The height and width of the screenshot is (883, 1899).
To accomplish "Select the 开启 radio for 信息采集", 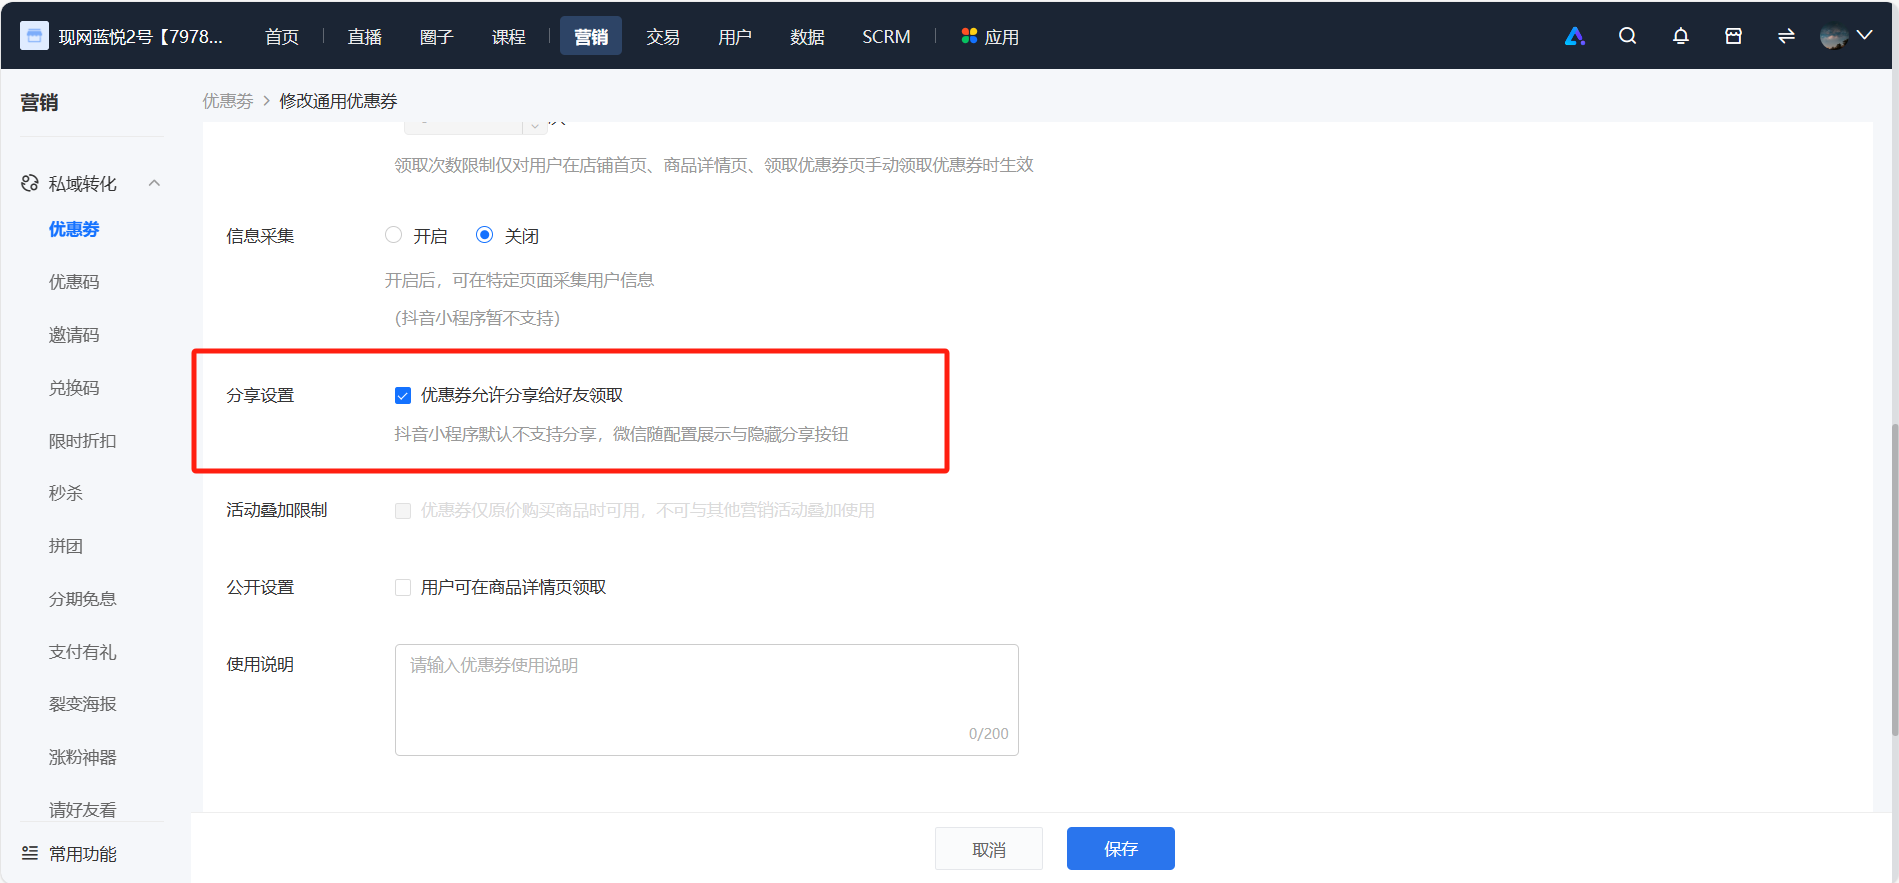I will (x=394, y=235).
